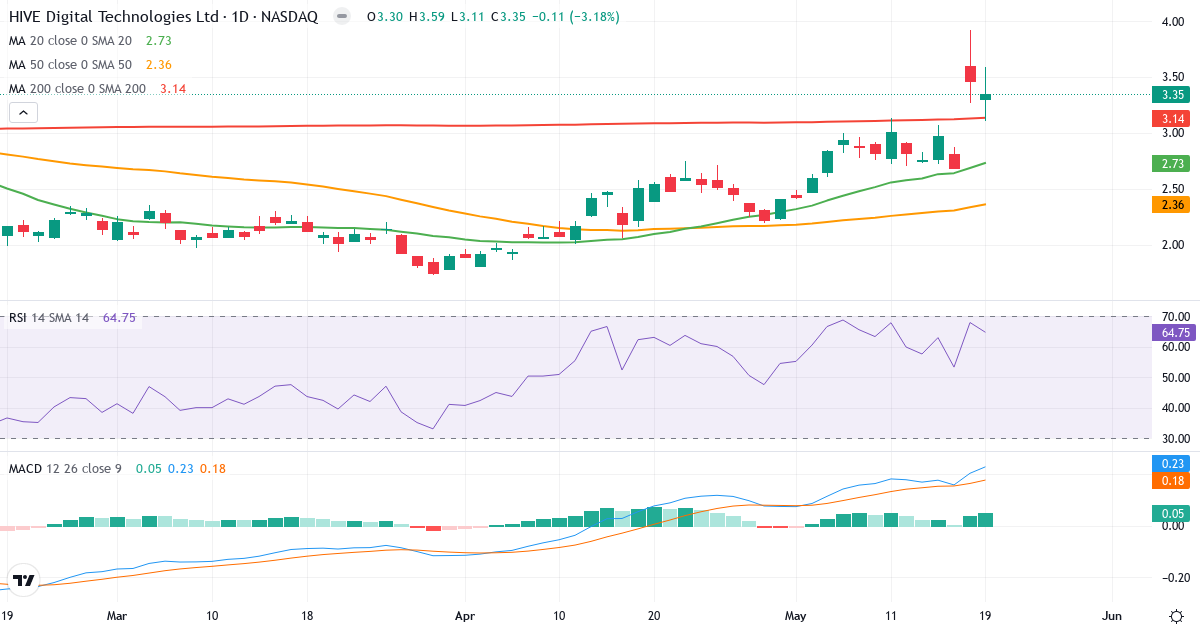Click the Jun date on time axis

pyautogui.click(x=1111, y=615)
